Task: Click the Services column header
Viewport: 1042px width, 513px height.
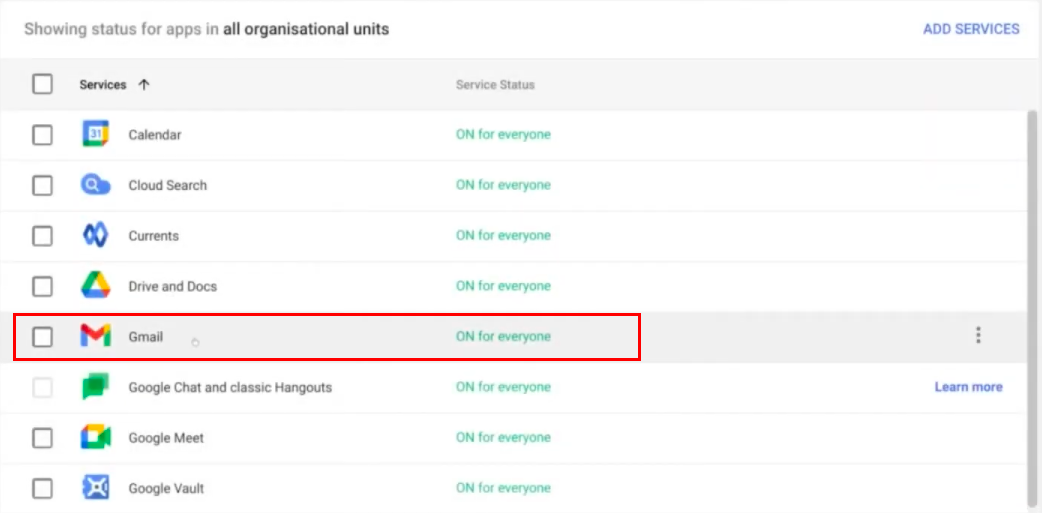Action: tap(103, 85)
